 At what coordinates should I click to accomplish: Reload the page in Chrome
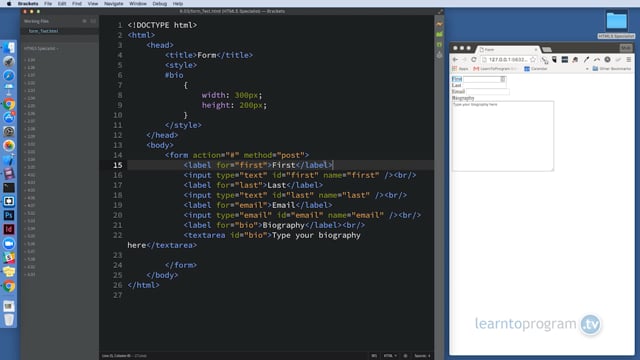click(473, 60)
